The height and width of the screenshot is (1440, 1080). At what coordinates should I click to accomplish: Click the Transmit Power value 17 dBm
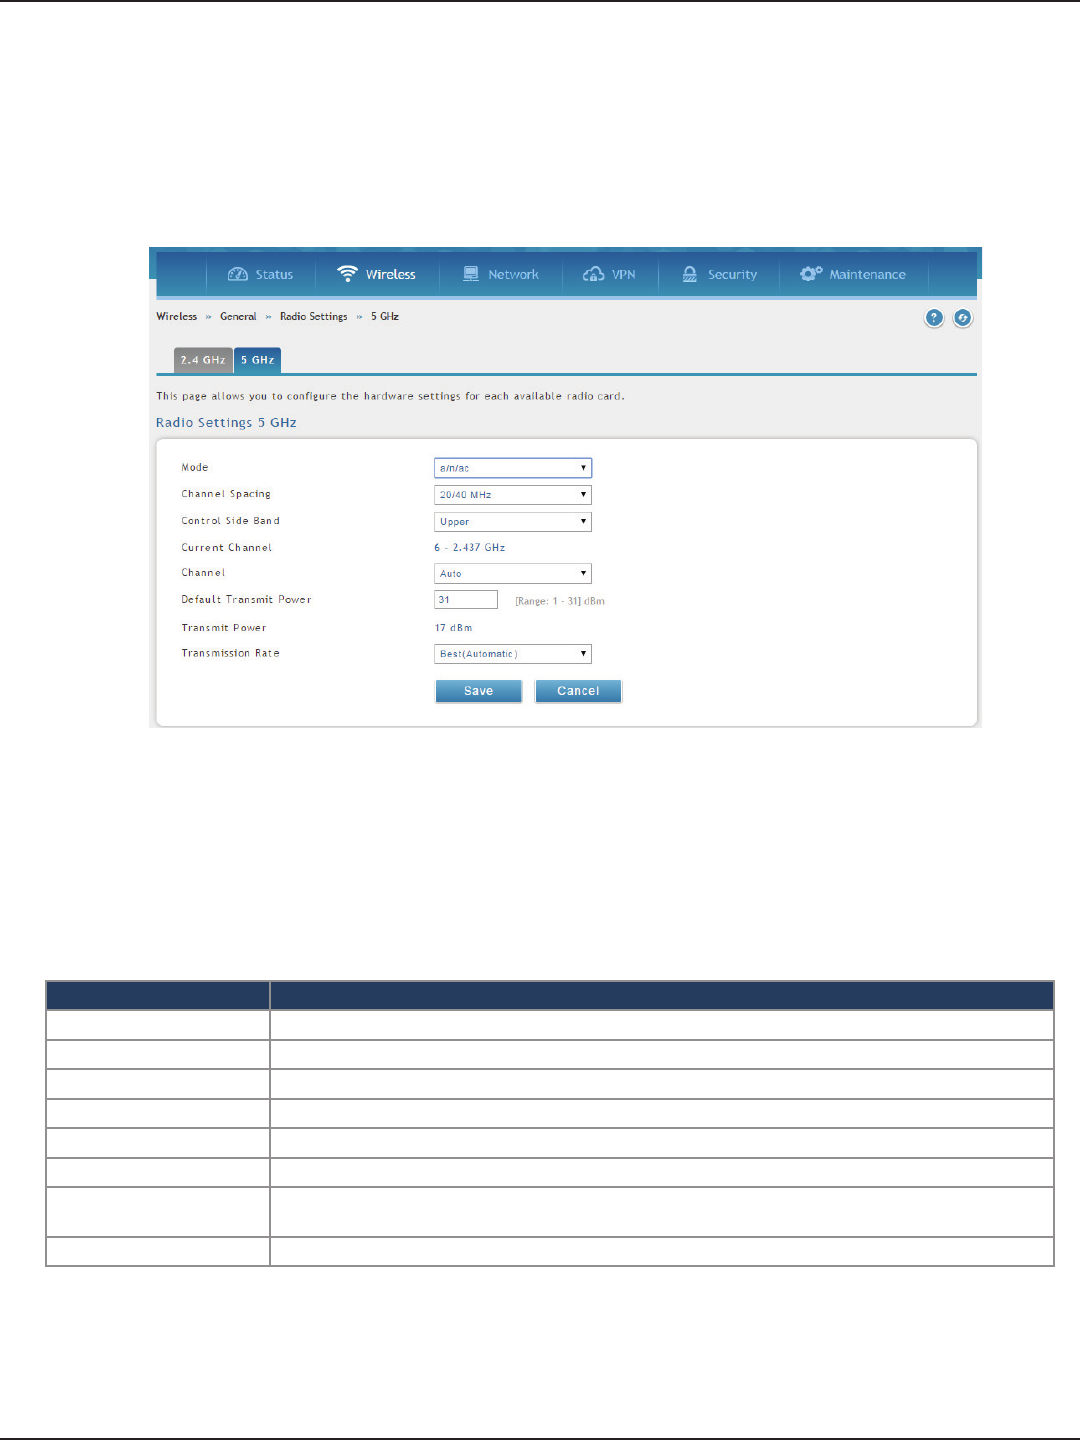pos(453,628)
